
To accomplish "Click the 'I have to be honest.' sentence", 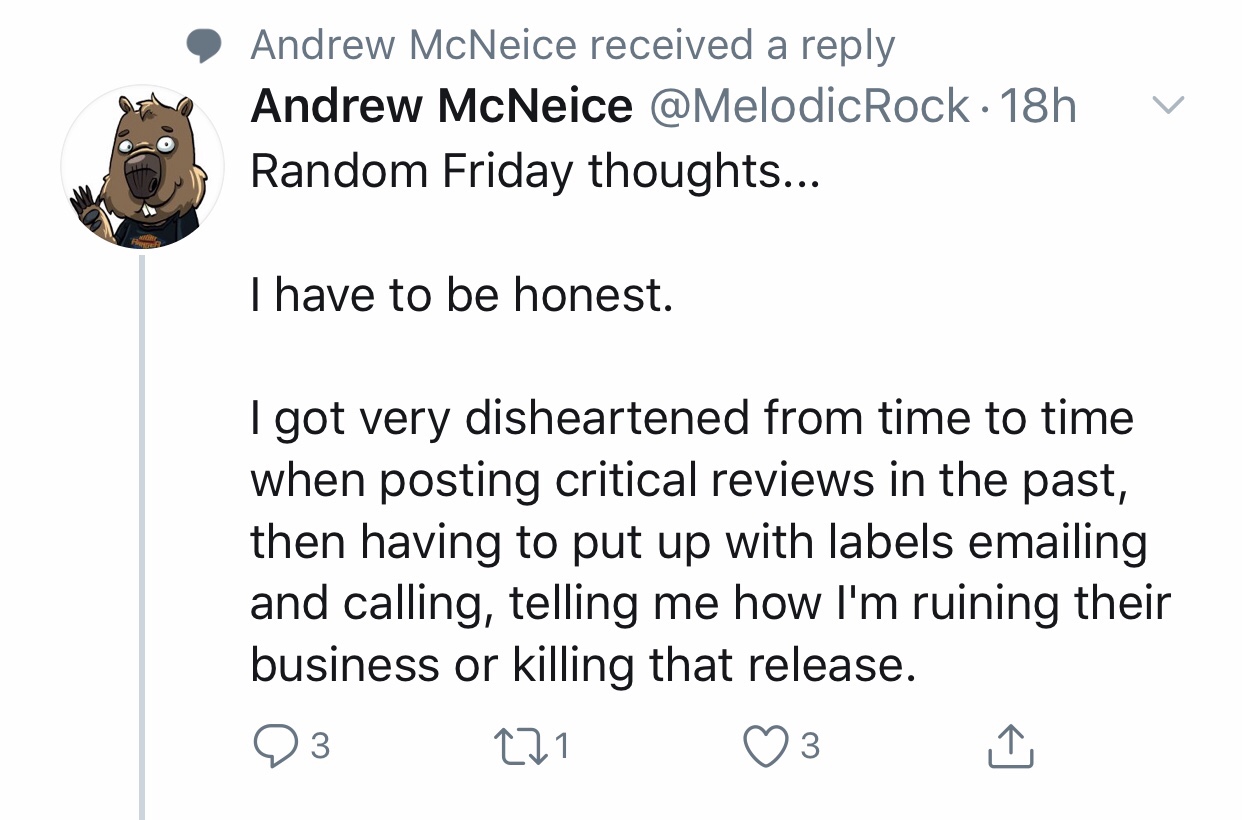I will 461,295.
